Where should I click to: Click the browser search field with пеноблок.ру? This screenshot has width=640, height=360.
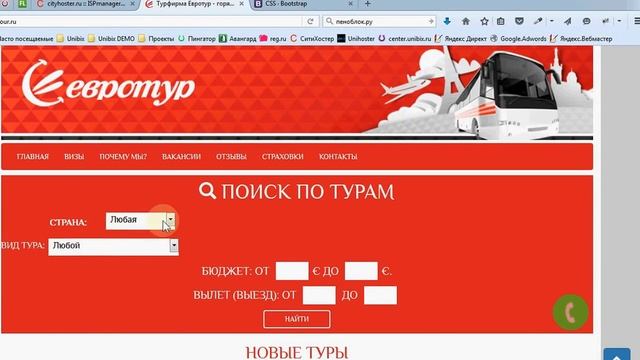pos(378,21)
